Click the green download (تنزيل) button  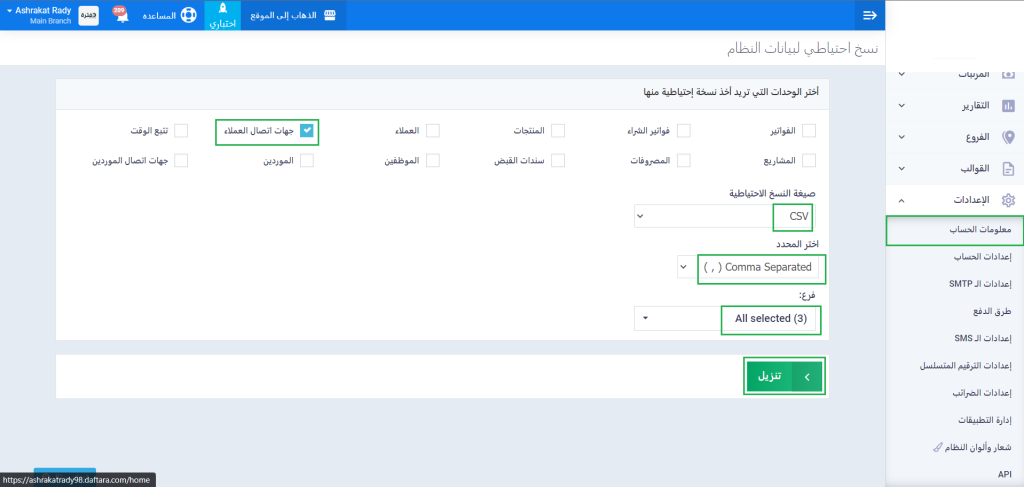click(785, 376)
